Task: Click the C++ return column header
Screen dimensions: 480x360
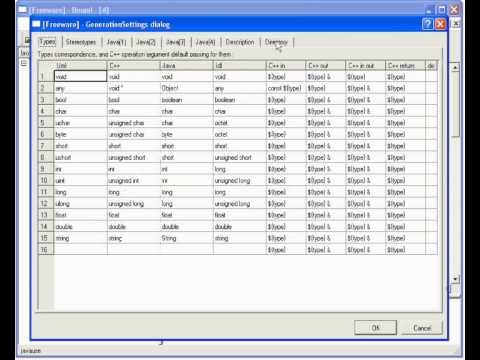Action: pos(405,65)
